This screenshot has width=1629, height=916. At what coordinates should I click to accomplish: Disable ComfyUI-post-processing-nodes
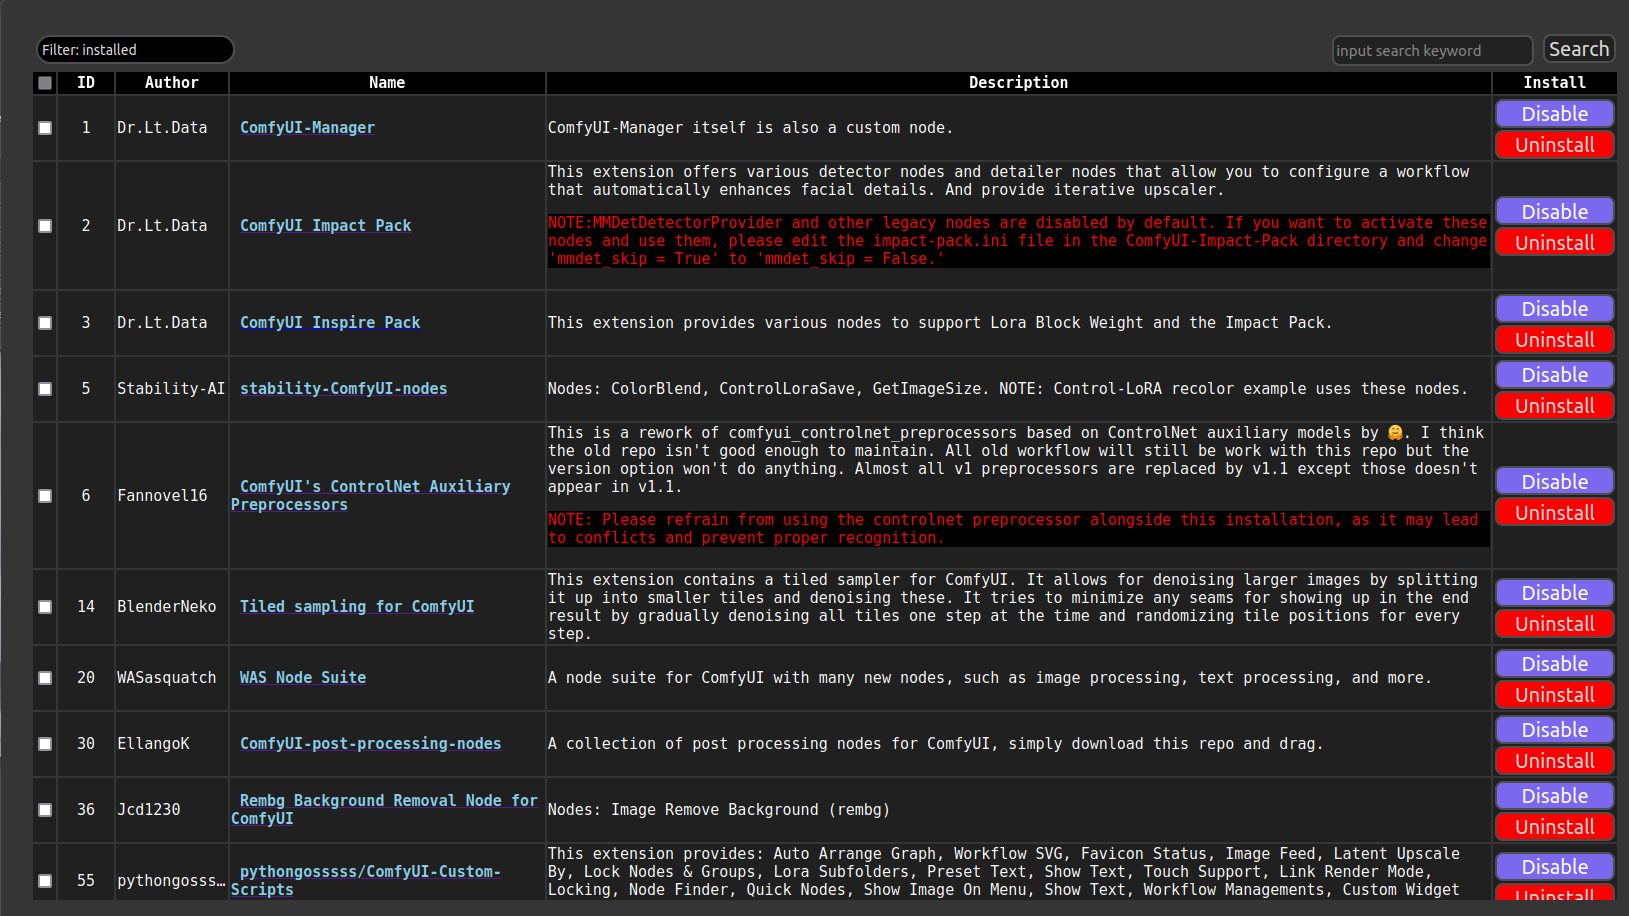[1555, 730]
